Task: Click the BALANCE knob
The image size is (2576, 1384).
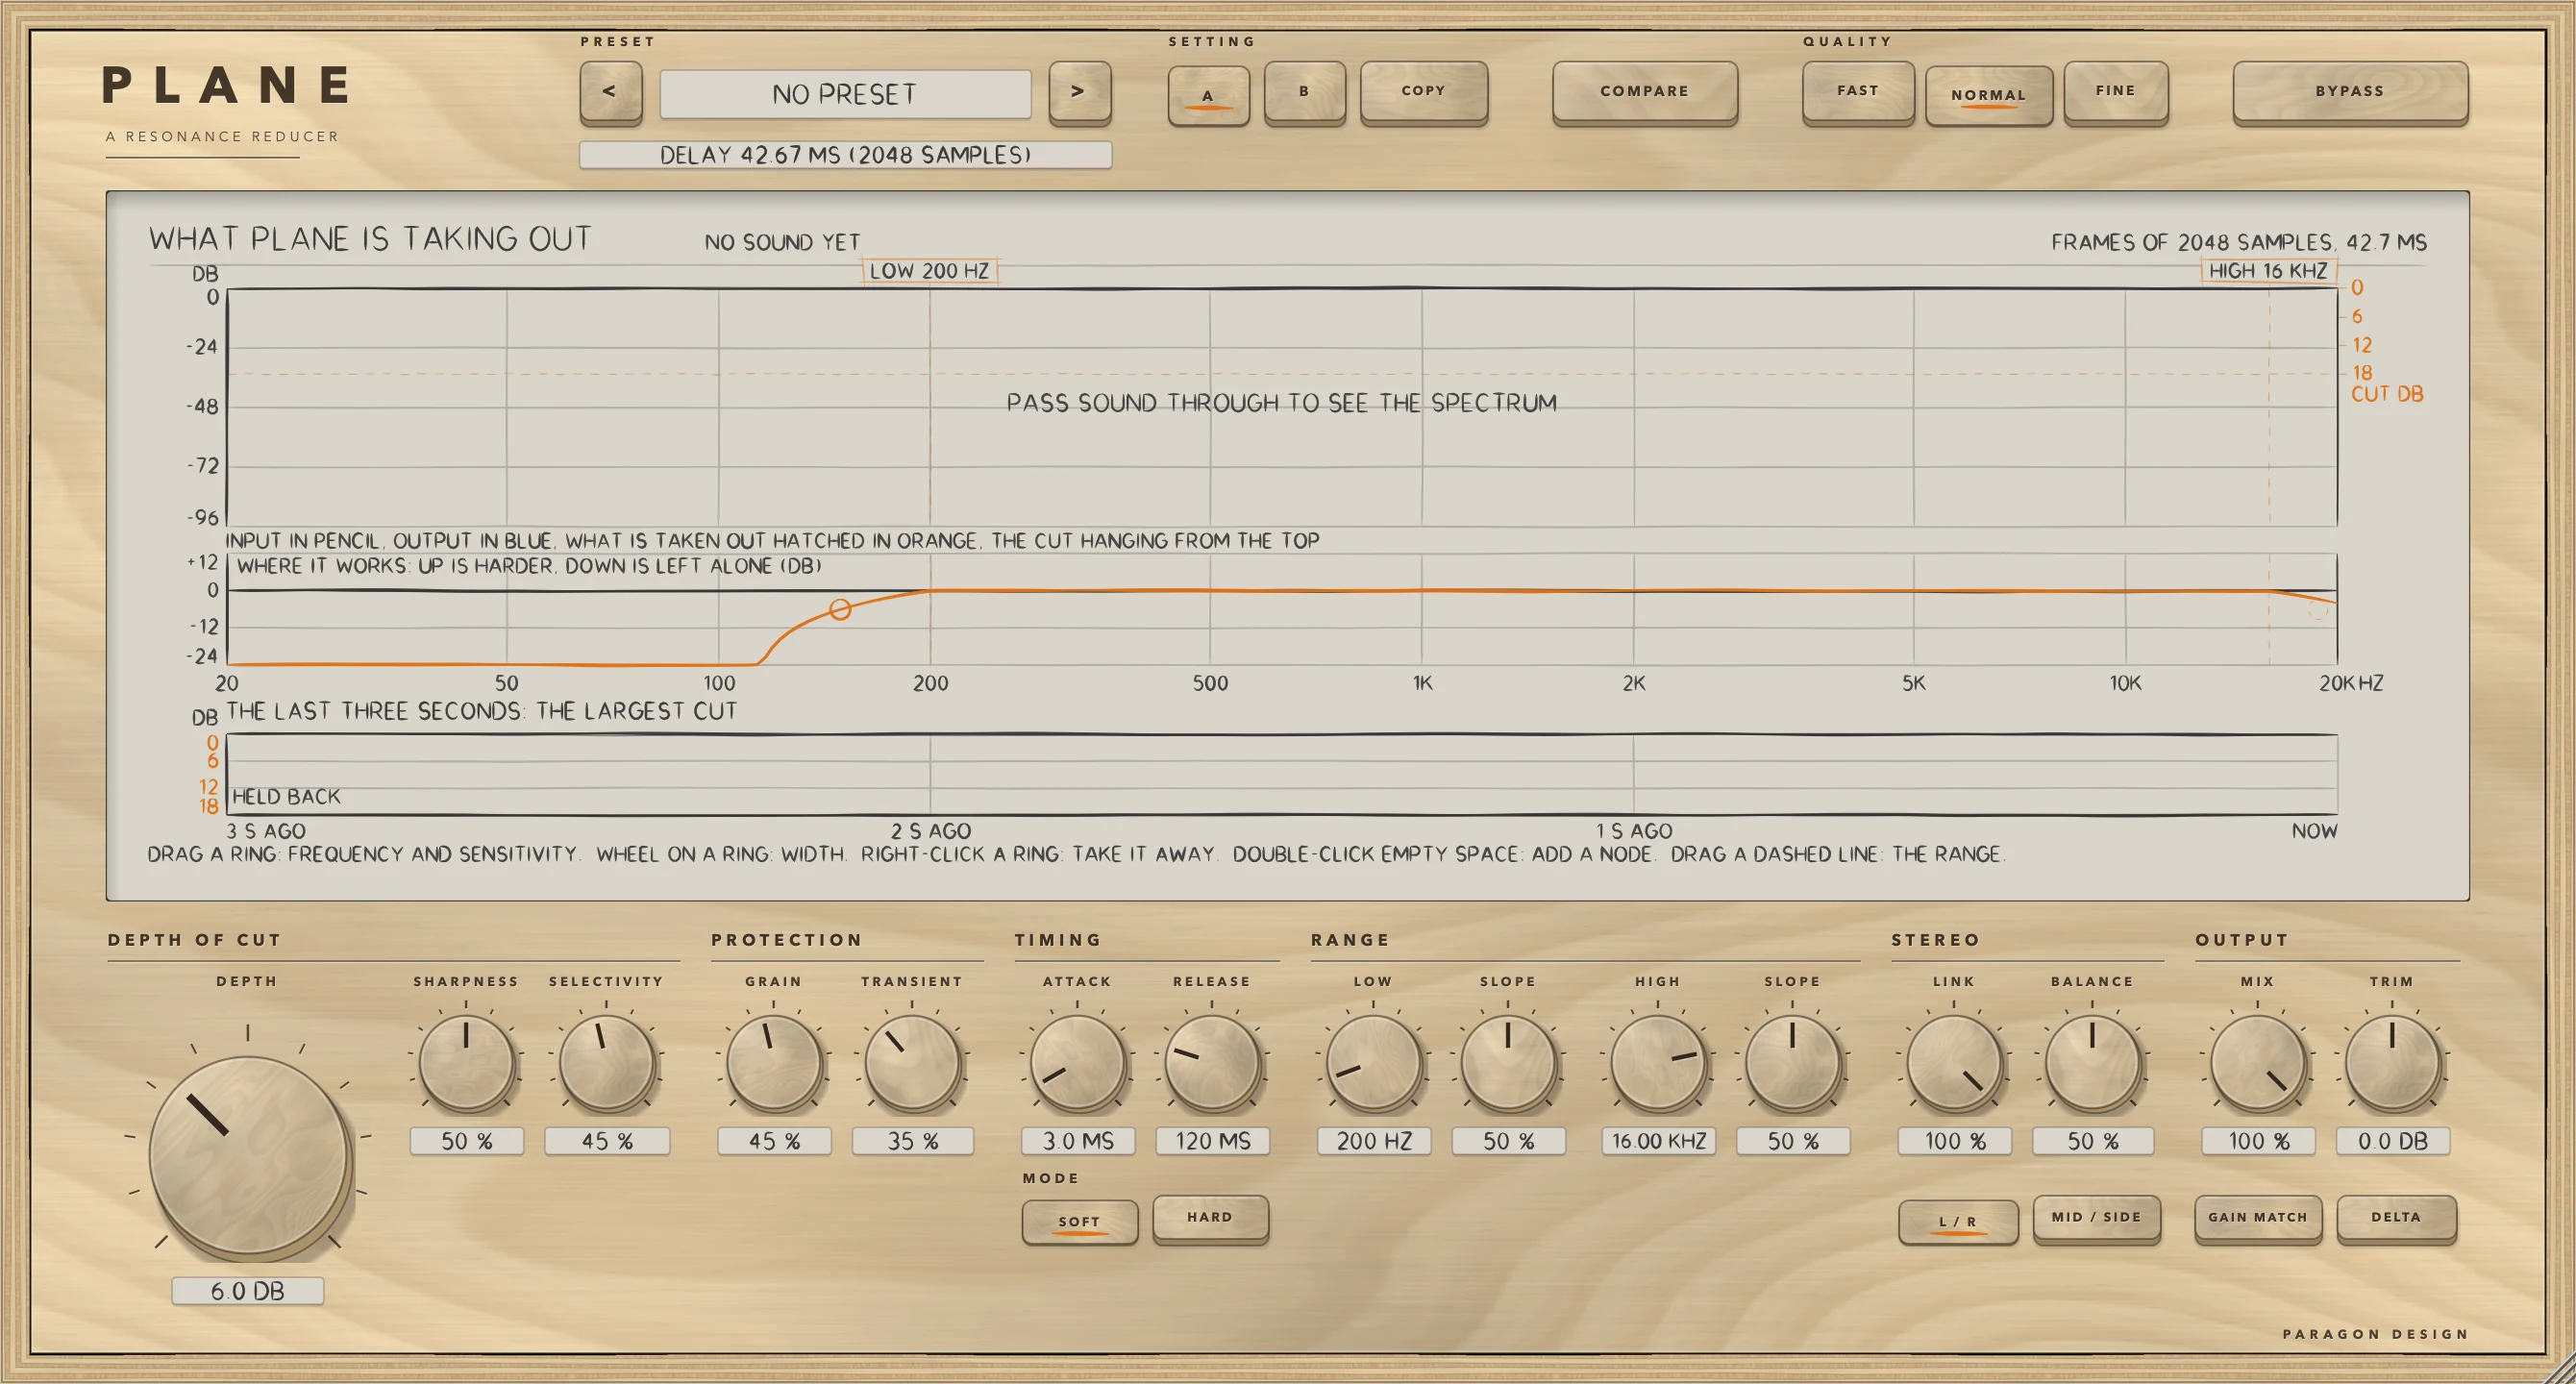Action: click(x=2092, y=1063)
